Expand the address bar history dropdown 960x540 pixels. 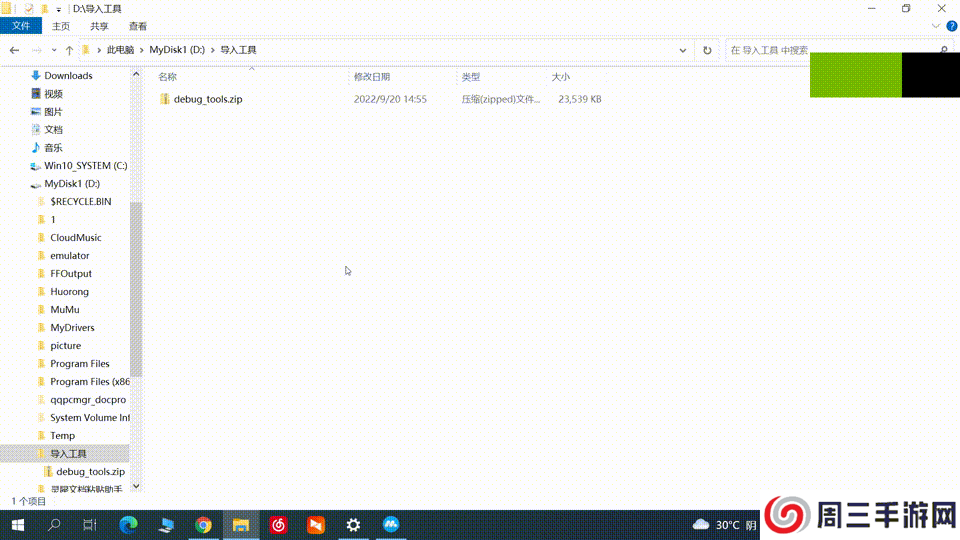683,50
